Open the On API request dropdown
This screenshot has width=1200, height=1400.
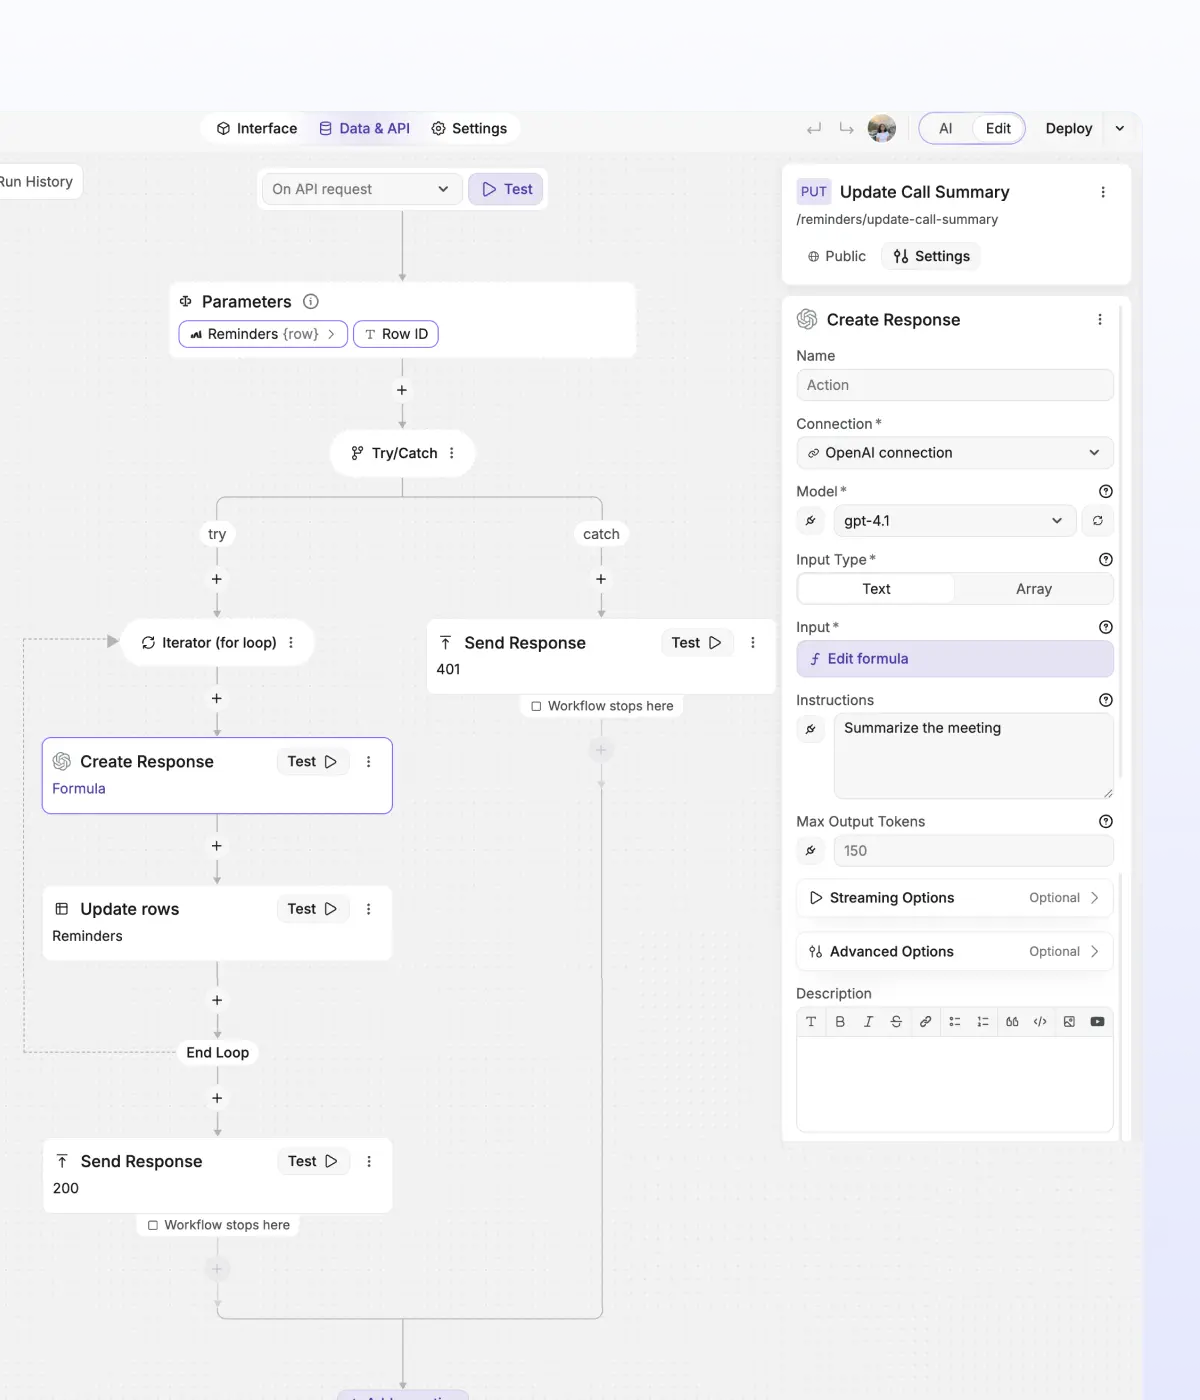tap(360, 188)
